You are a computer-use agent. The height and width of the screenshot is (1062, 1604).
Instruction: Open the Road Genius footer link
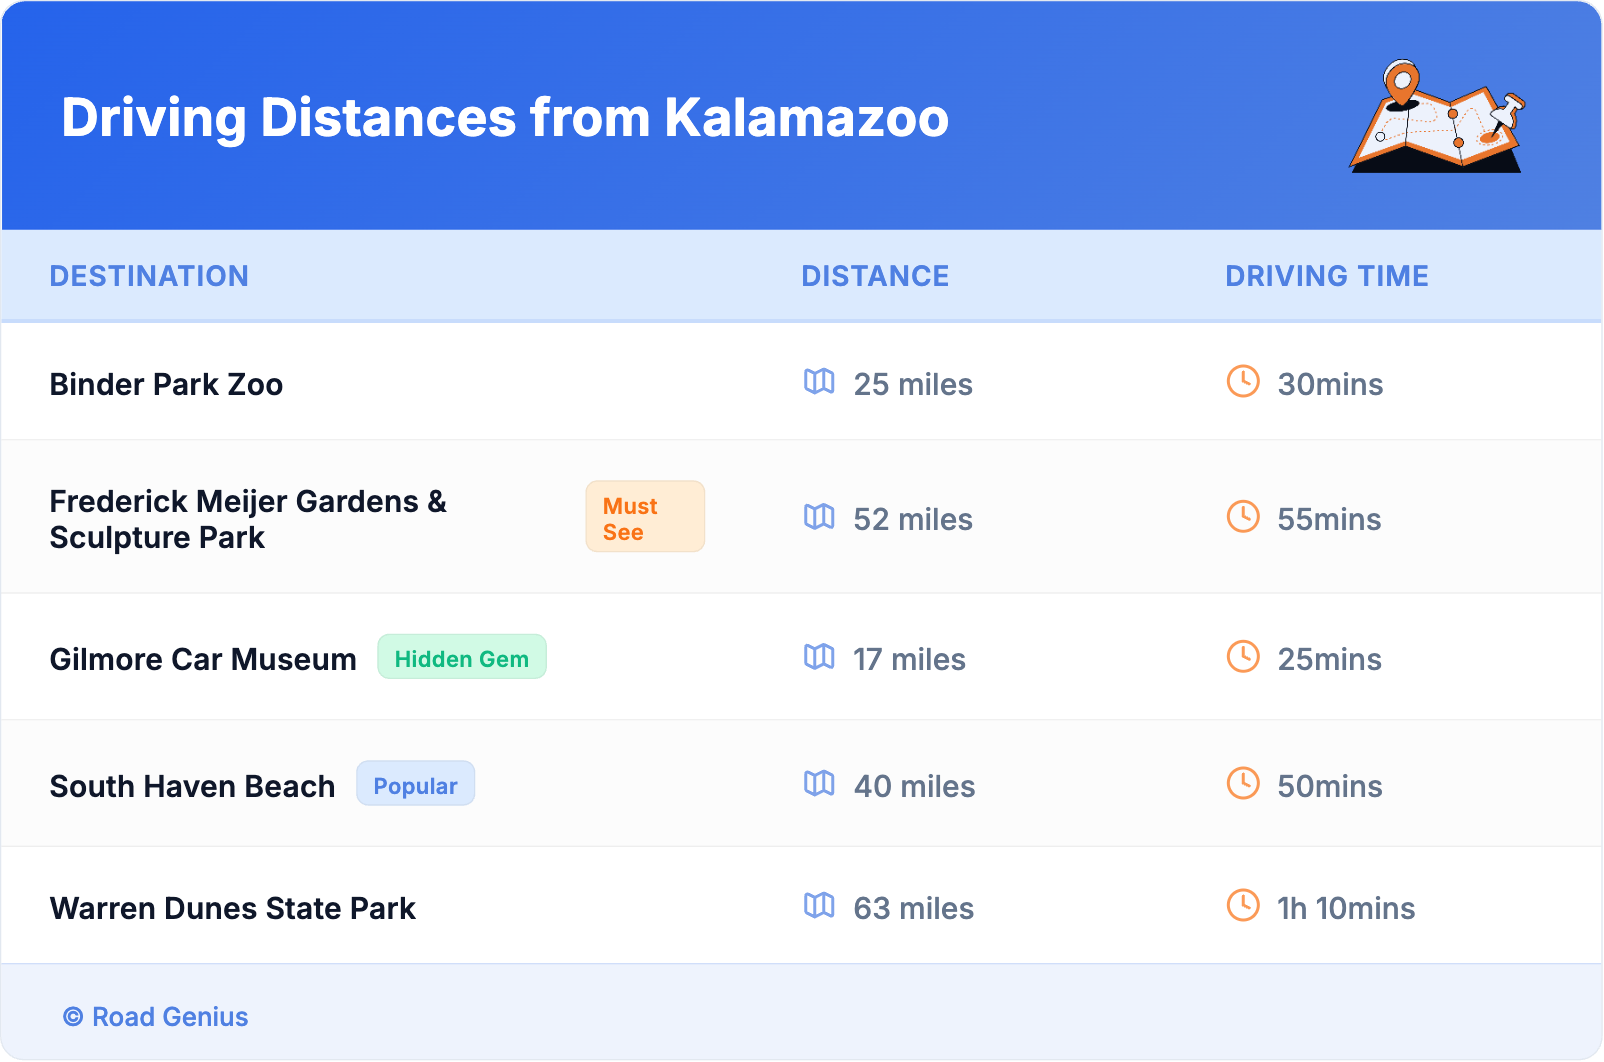169,1017
